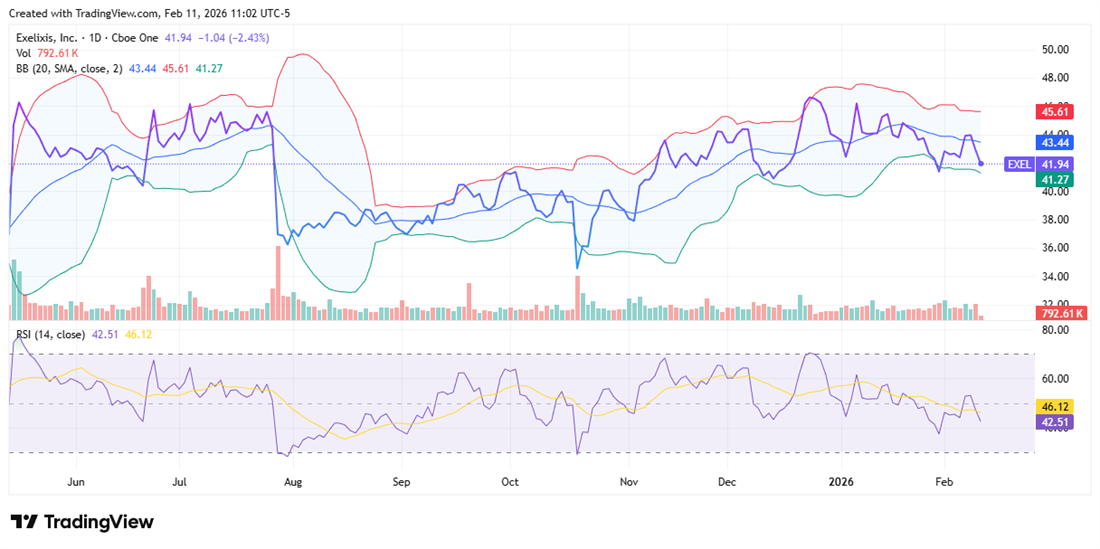This screenshot has height=549, width=1100.
Task: Click the purple 42.51 RSI value label
Action: [x=1056, y=422]
